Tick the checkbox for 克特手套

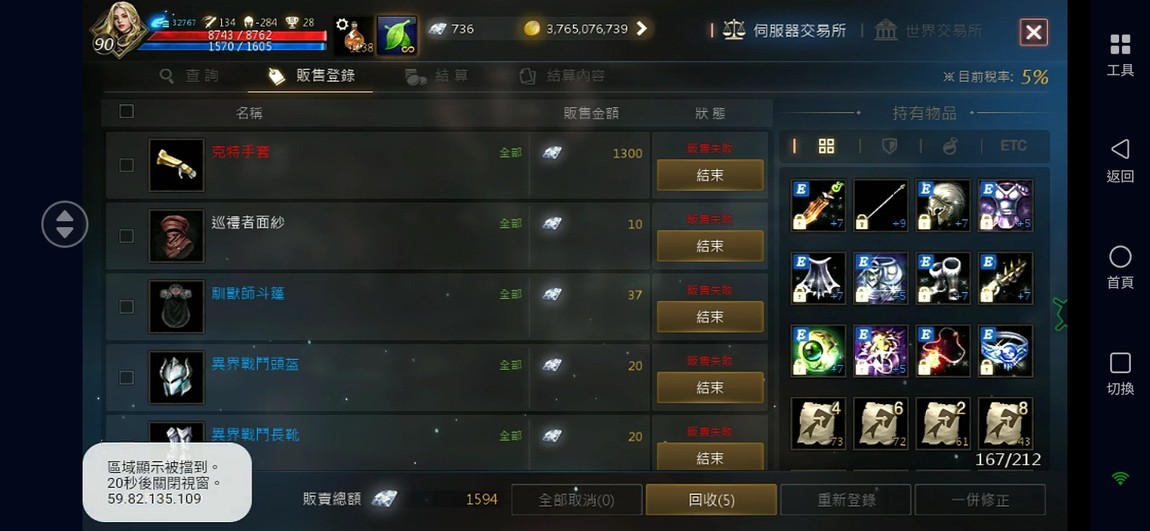click(x=126, y=165)
